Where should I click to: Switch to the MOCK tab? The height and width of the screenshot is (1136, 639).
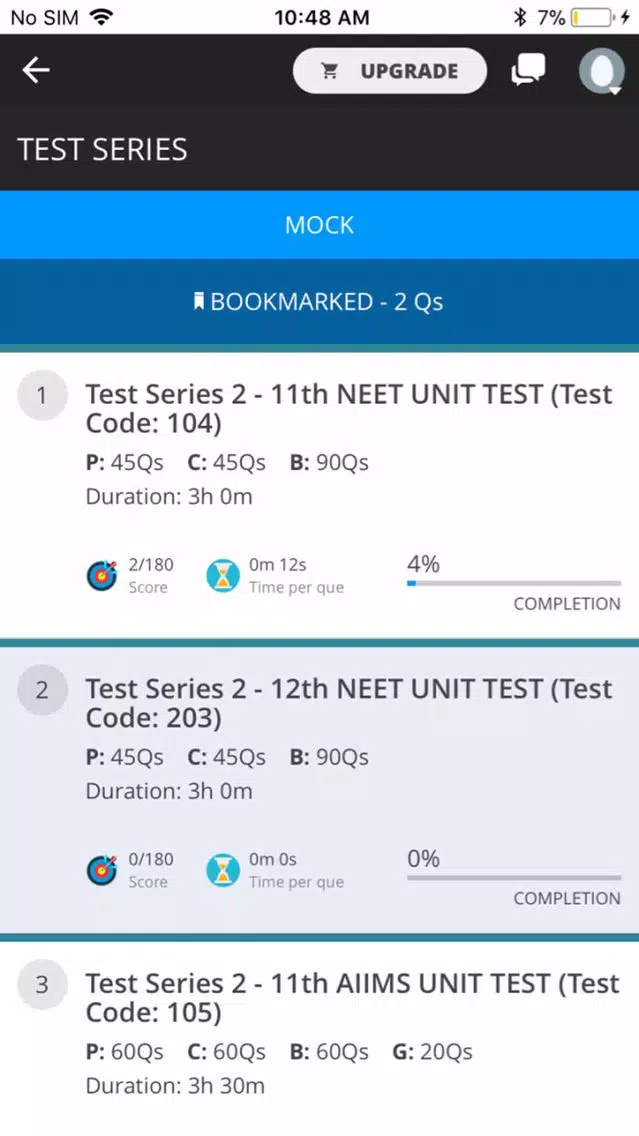click(320, 225)
